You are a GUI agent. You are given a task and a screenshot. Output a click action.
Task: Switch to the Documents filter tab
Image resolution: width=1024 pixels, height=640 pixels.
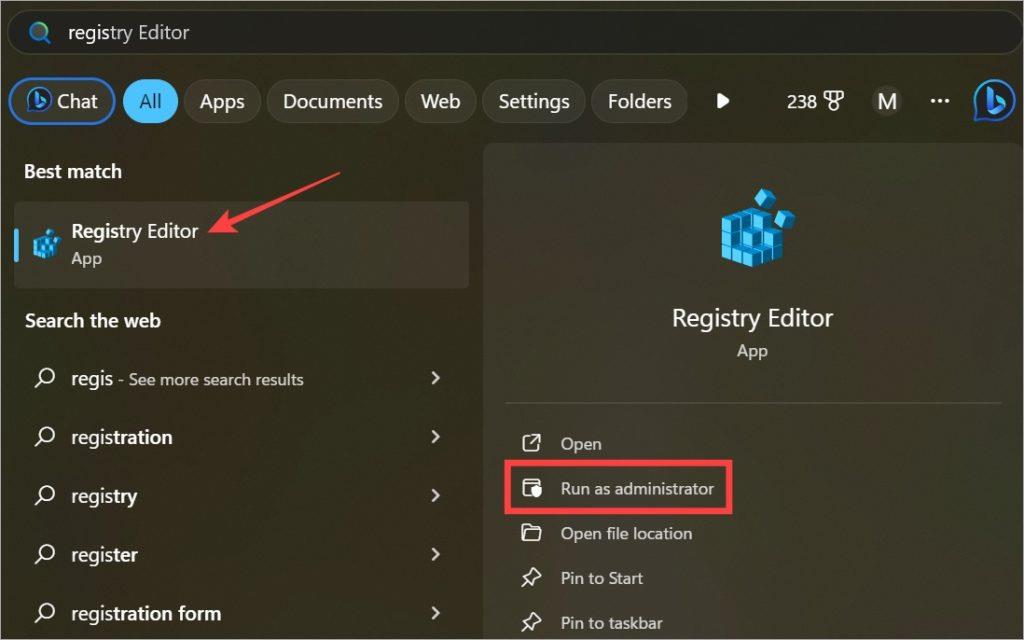[x=332, y=101]
